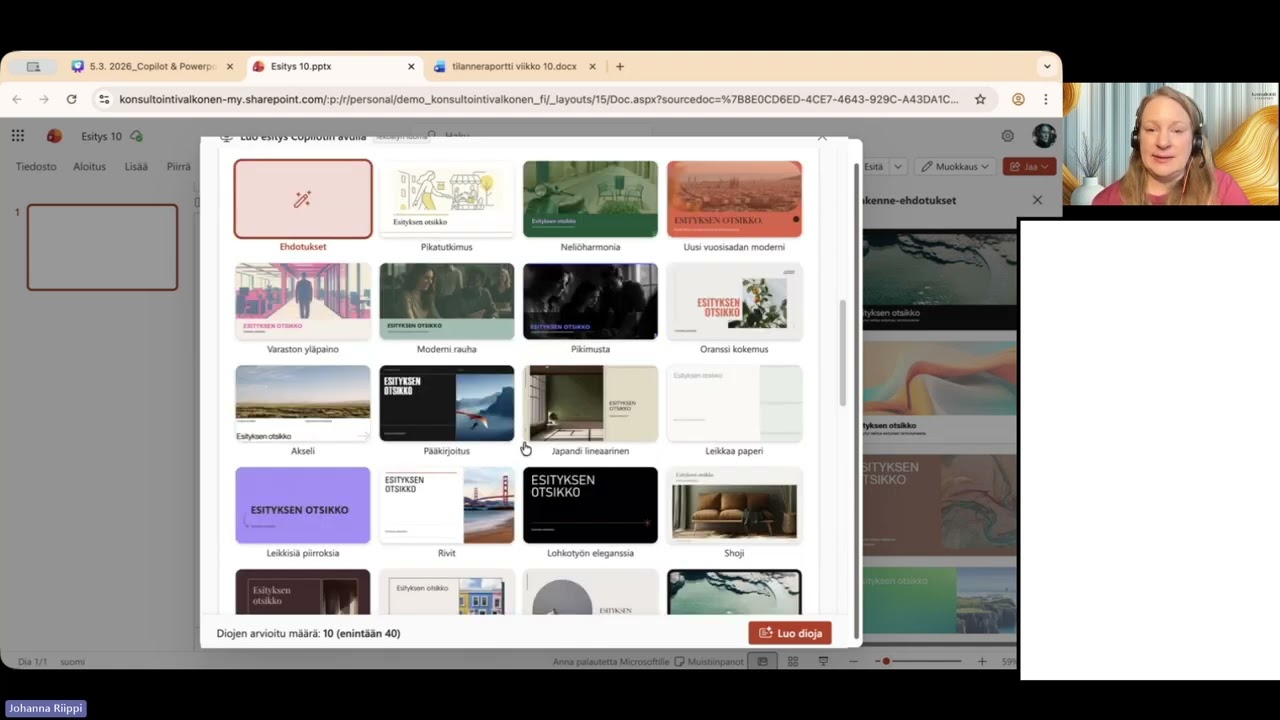
Task: Open the account profile picture
Action: (1044, 136)
